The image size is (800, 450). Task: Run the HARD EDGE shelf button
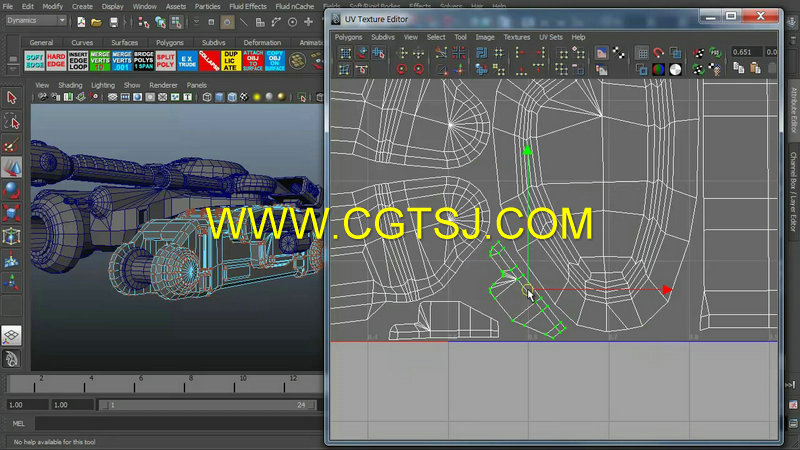(56, 61)
